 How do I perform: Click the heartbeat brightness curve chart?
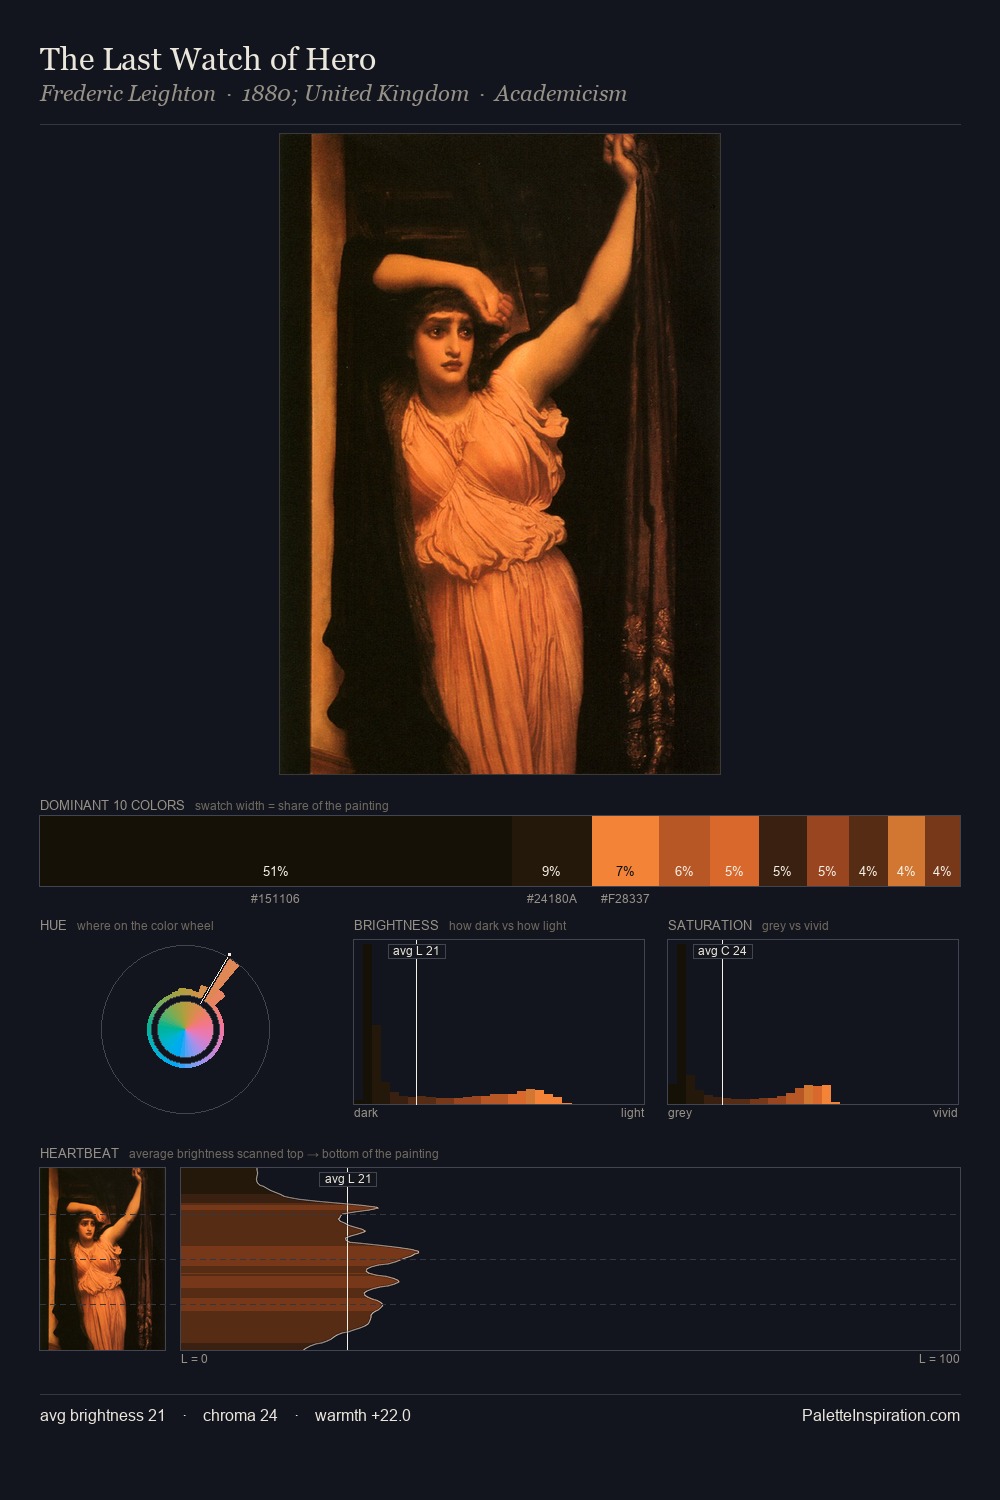[570, 1259]
